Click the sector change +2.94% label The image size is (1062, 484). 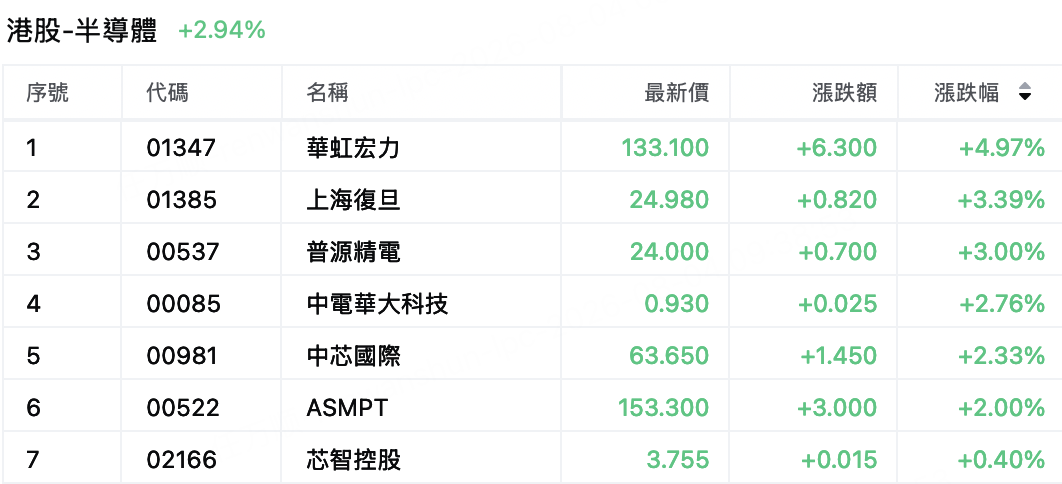tap(221, 30)
